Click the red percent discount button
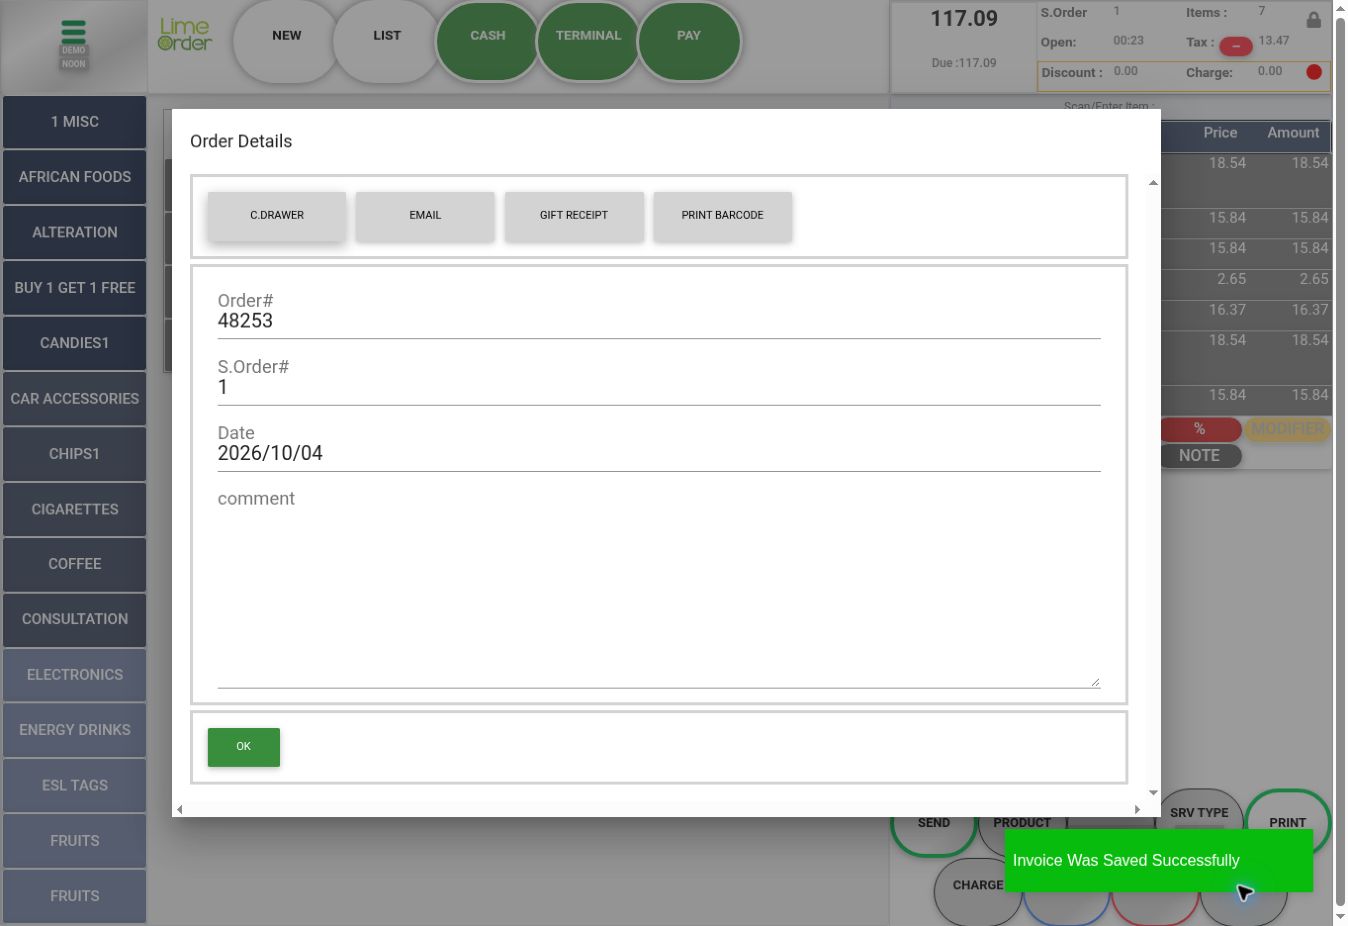The height and width of the screenshot is (926, 1348). [x=1200, y=429]
